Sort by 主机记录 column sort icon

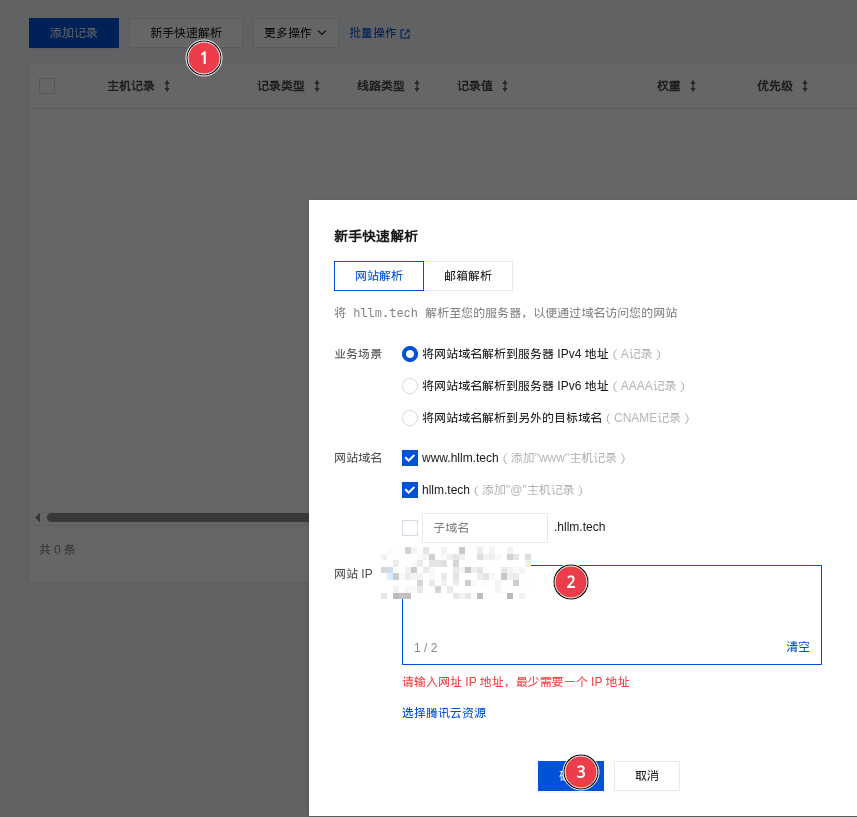(x=167, y=86)
